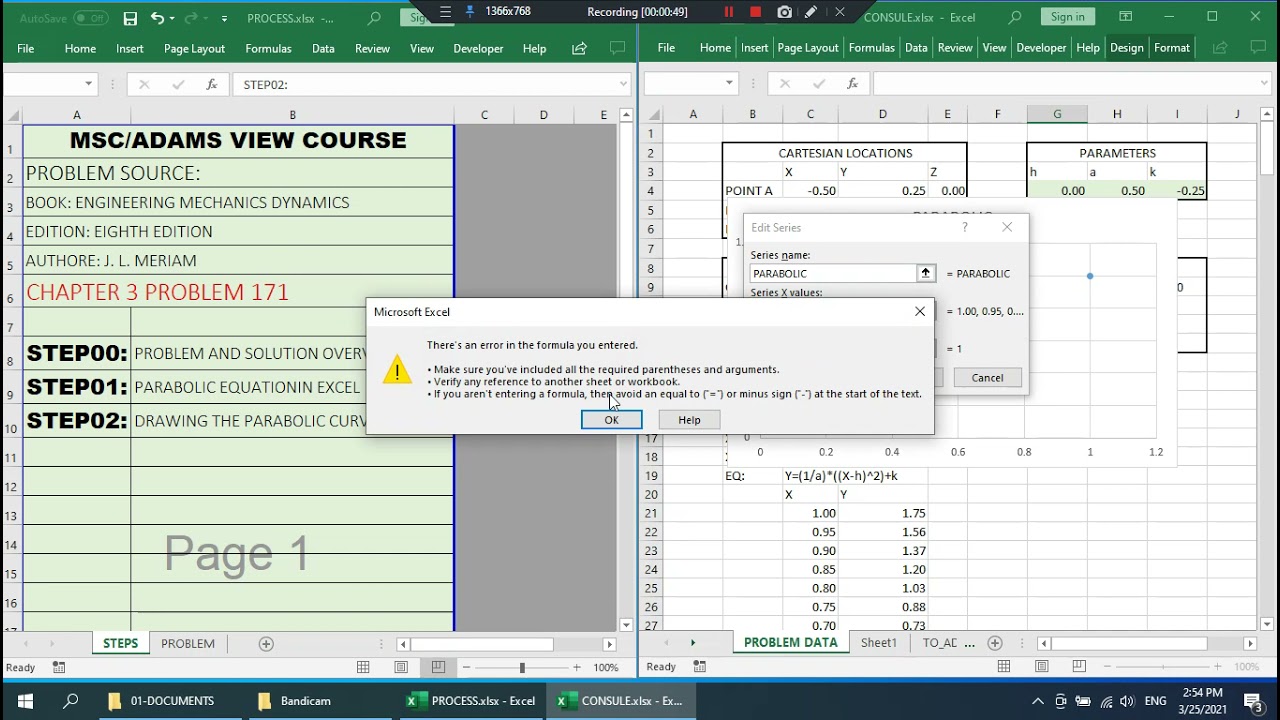
Task: Click the Redo icon in PROCESS.xlsx
Action: tap(193, 18)
